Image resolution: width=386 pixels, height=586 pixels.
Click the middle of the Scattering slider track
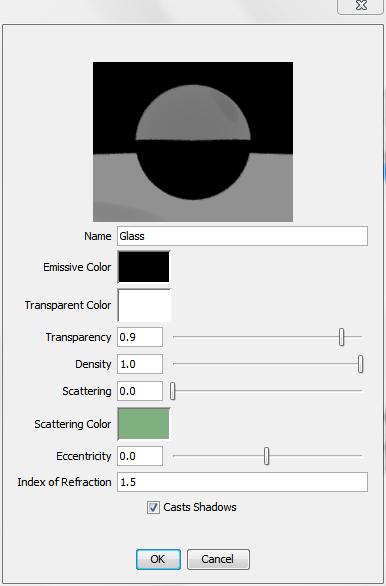point(267,391)
